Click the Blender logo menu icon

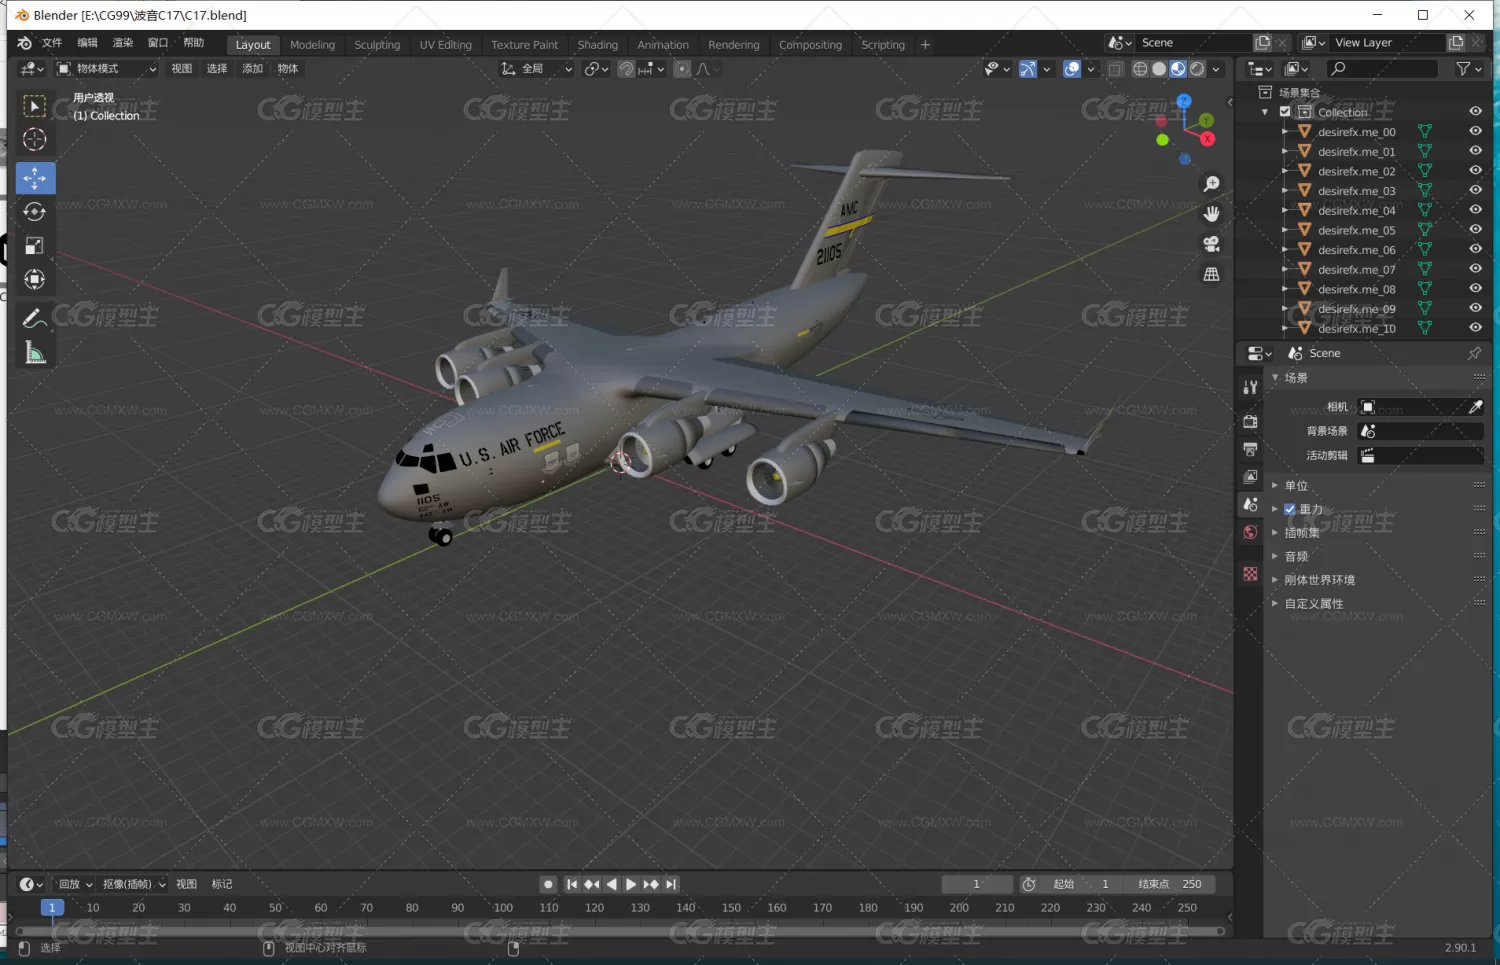(x=24, y=43)
